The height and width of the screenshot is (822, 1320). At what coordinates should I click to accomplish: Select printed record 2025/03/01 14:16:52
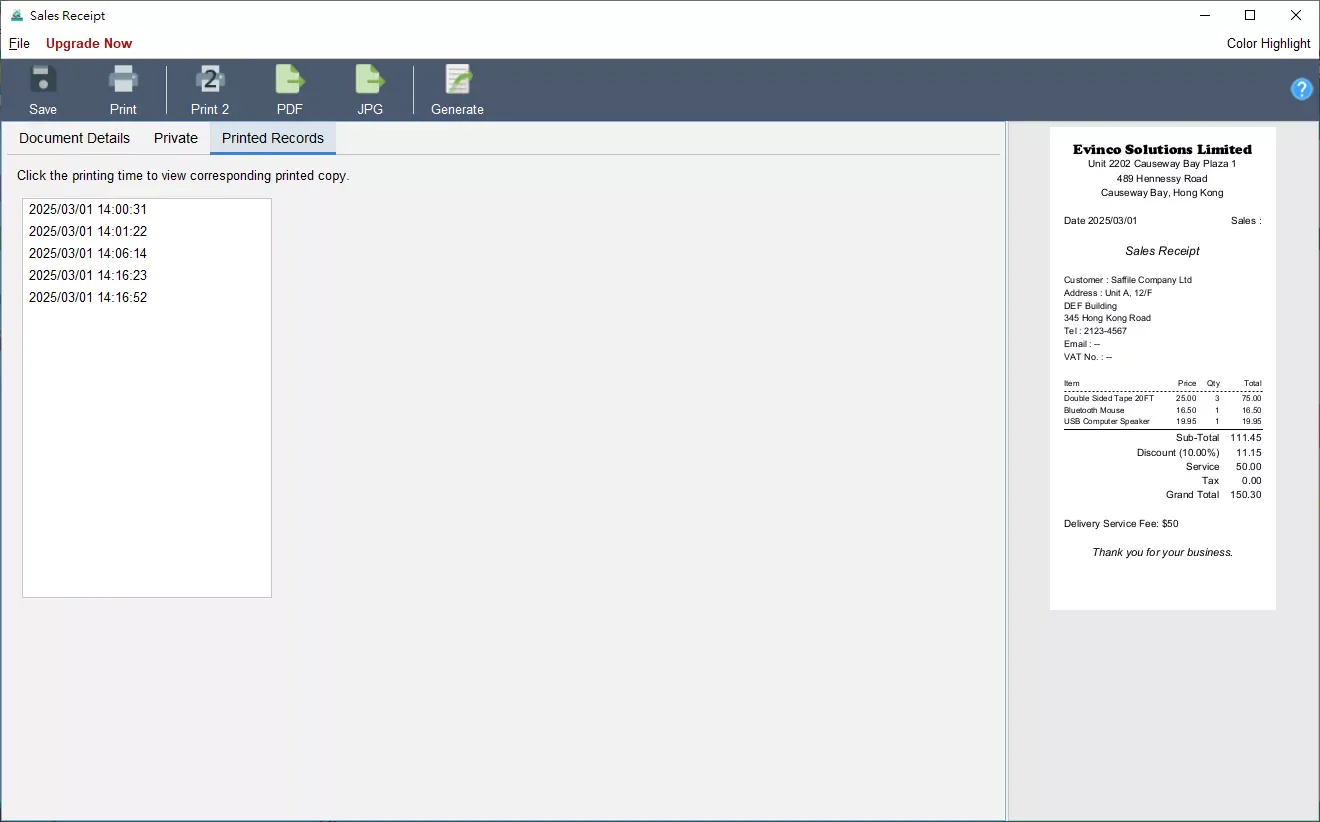147,298
